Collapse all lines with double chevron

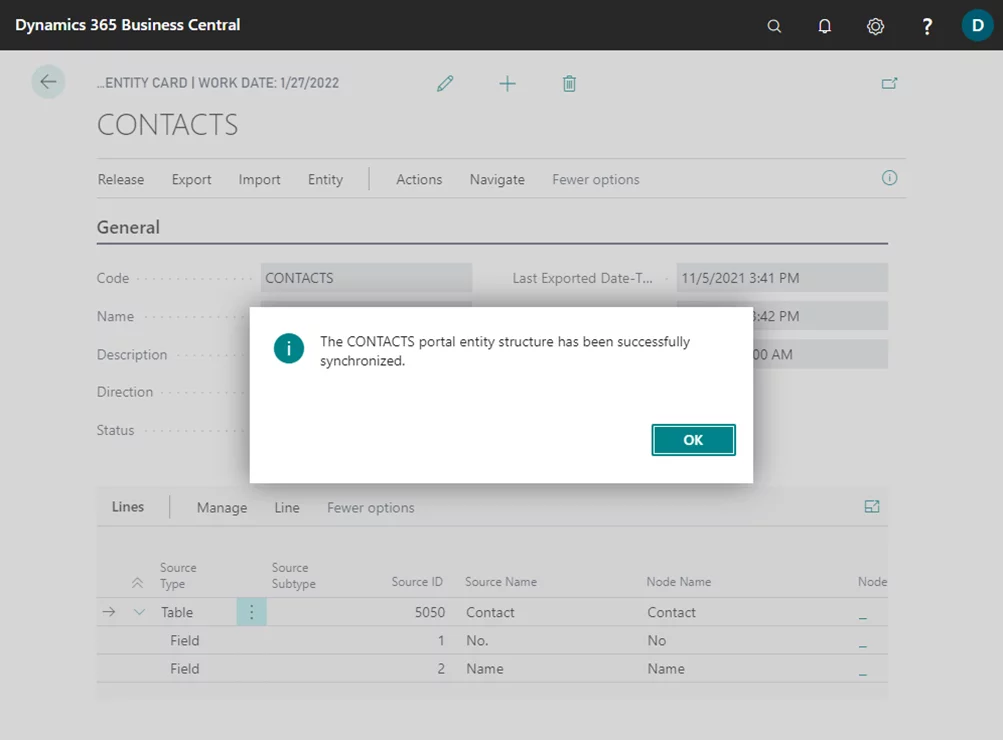[x=137, y=583]
